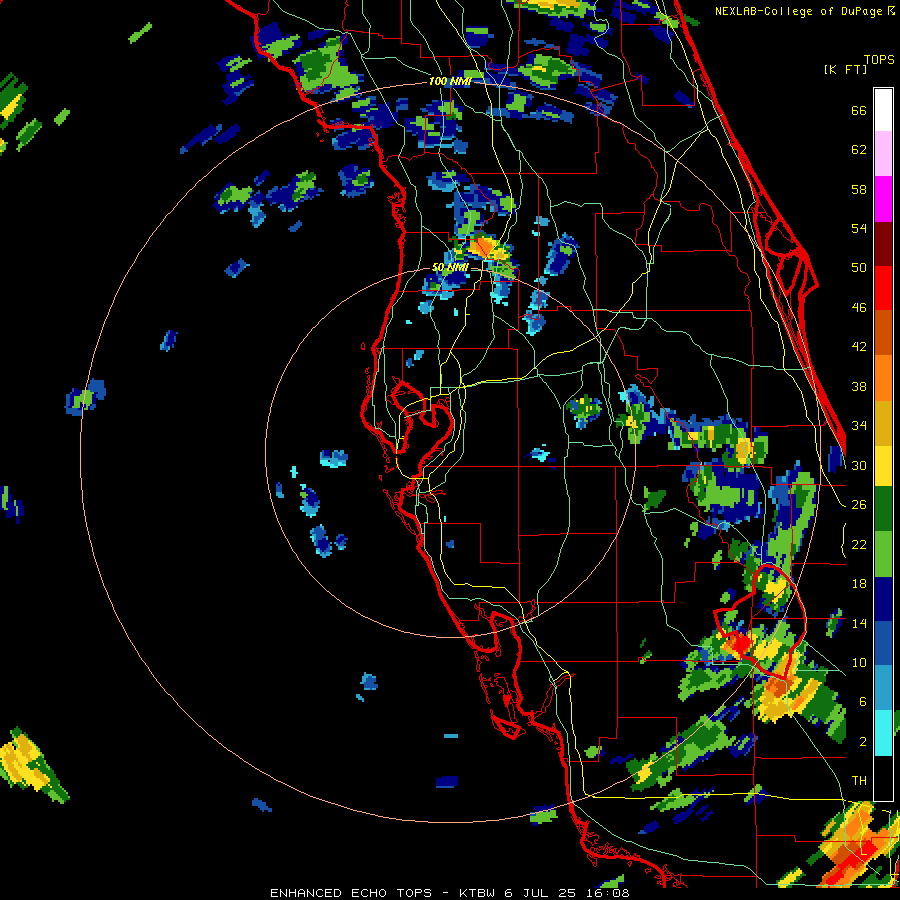Screen dimensions: 900x900
Task: Pick the dark maroon legend color band
Action: coord(883,244)
